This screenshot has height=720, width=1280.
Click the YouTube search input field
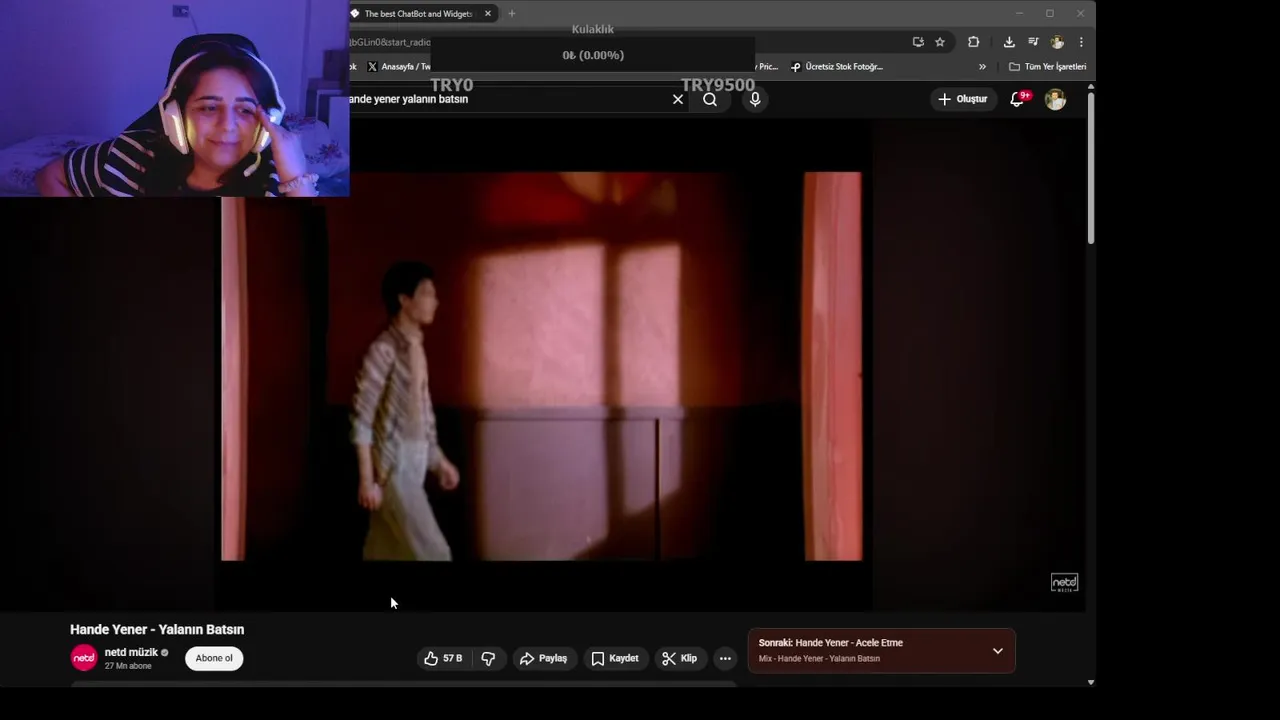pyautogui.click(x=508, y=99)
